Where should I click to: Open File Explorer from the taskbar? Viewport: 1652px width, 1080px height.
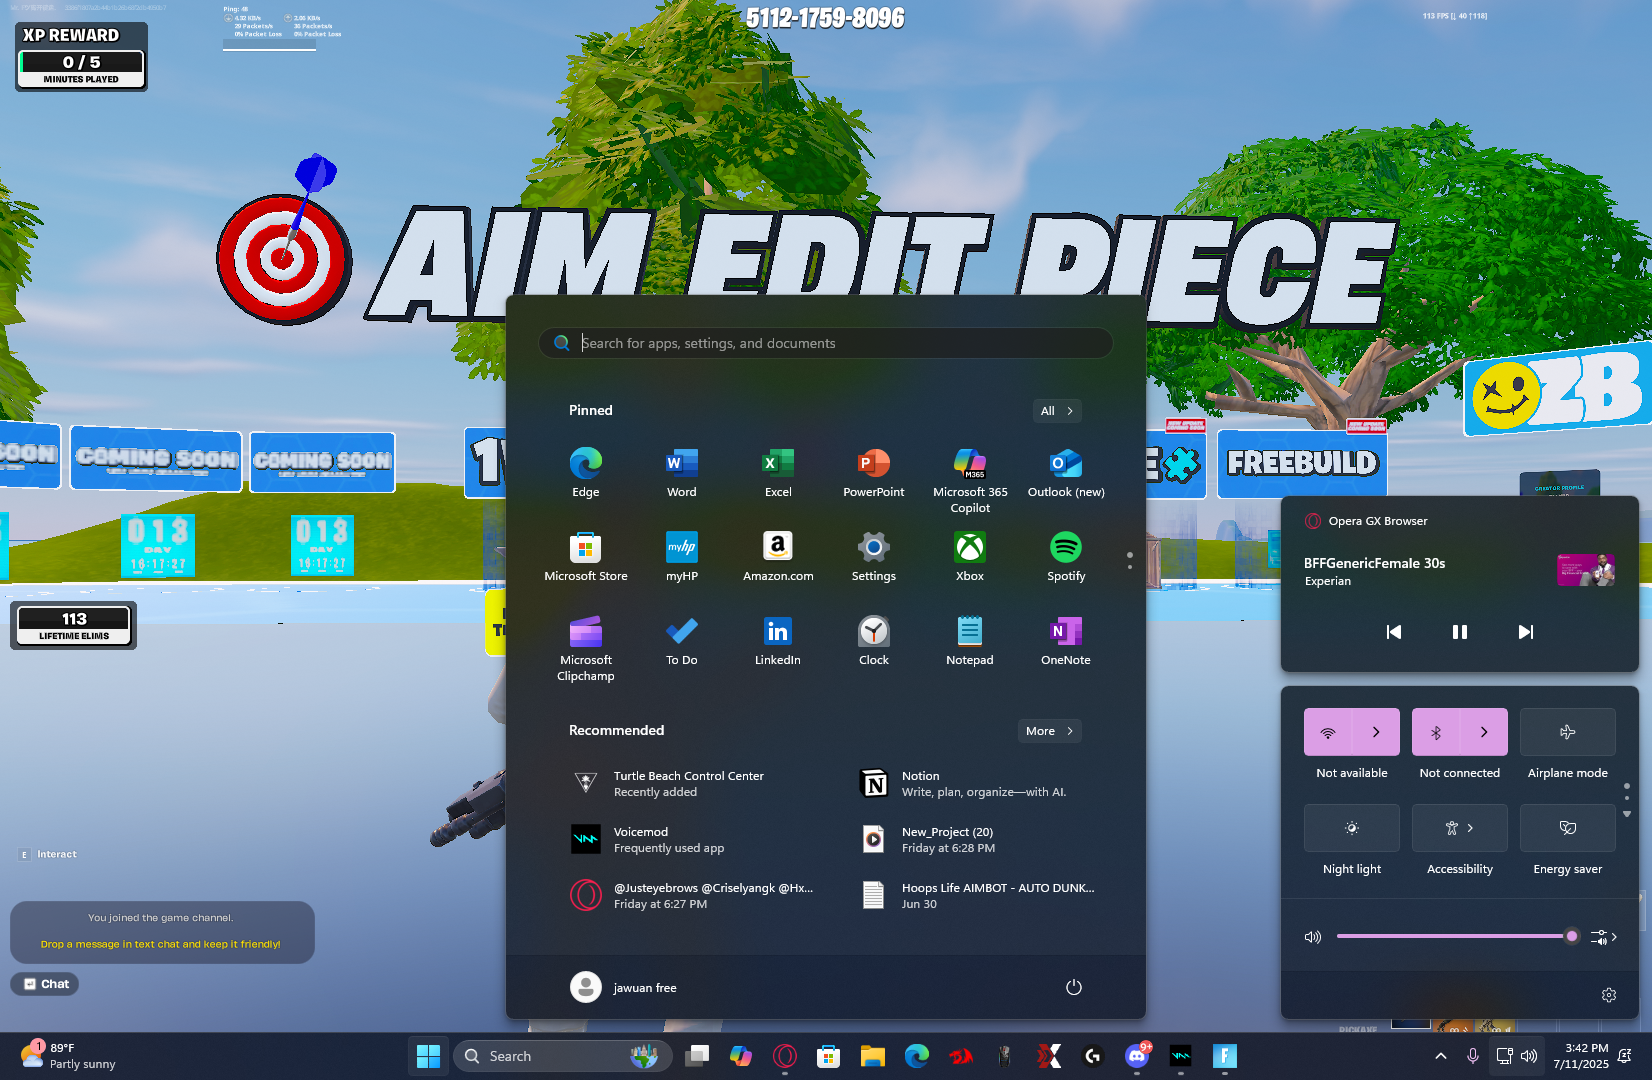[873, 1056]
